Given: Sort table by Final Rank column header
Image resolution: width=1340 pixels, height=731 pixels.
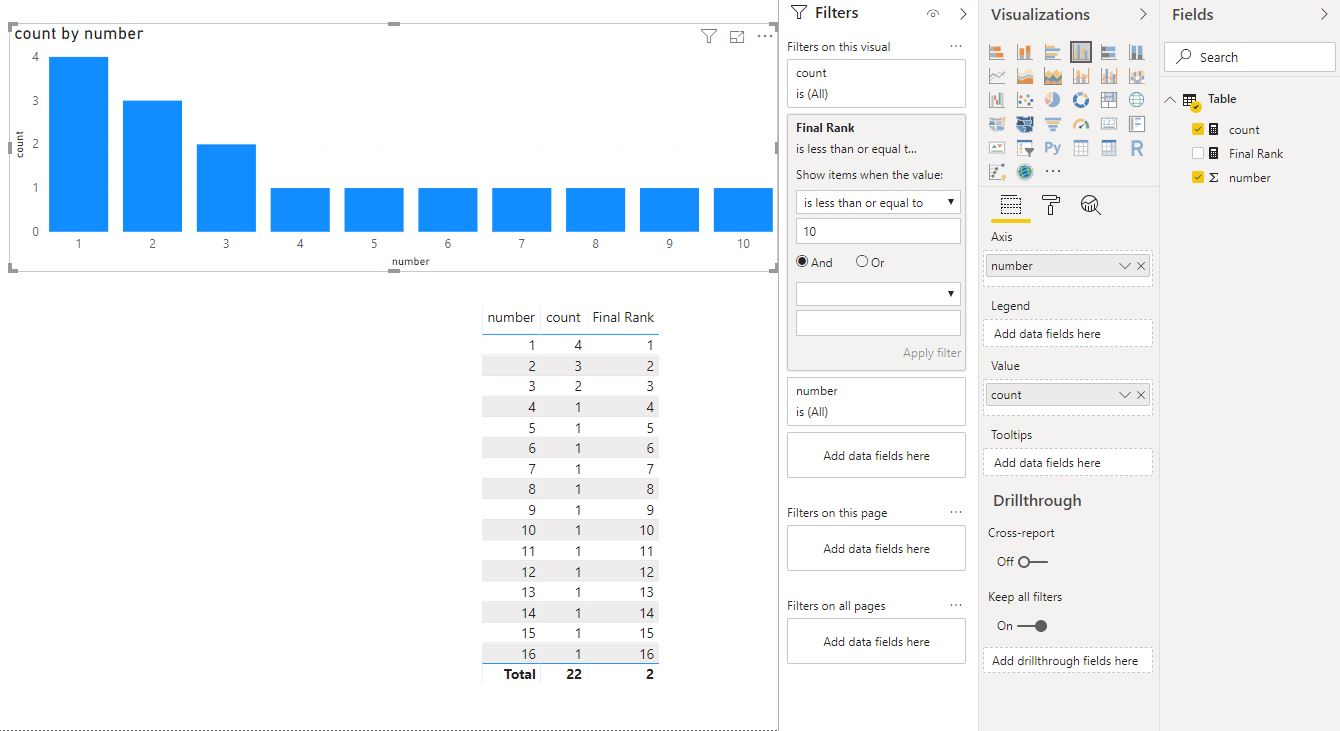Looking at the screenshot, I should [x=623, y=317].
